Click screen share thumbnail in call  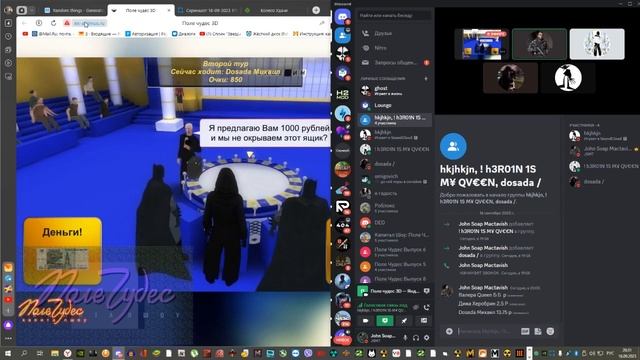pos(482,44)
